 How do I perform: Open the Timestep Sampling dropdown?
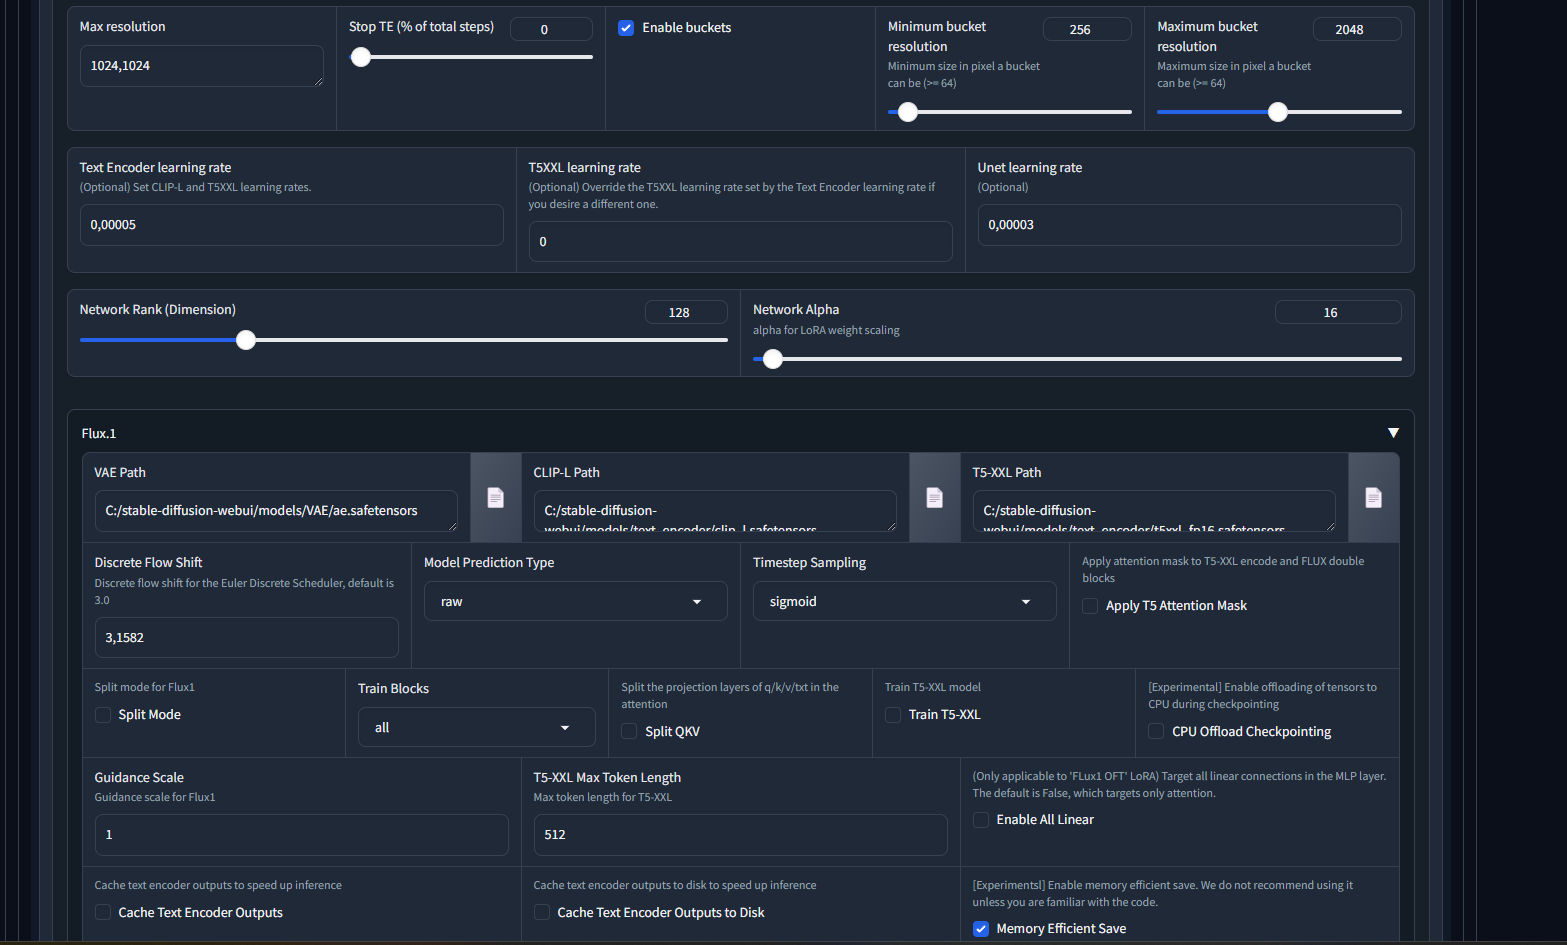pyautogui.click(x=904, y=602)
